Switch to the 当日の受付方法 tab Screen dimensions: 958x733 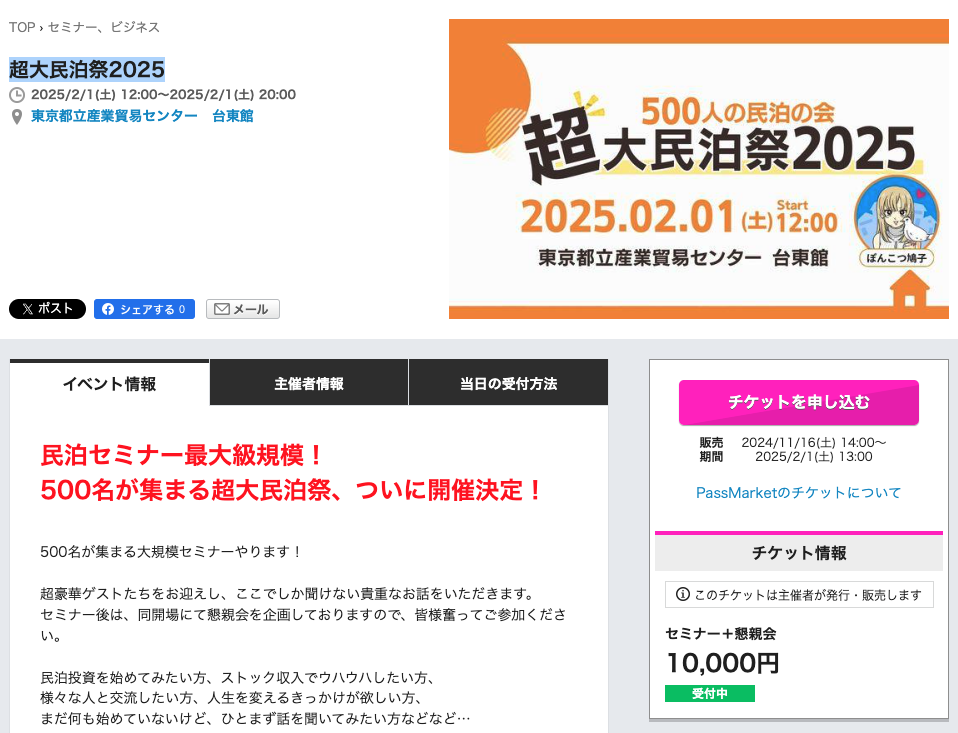tap(508, 383)
